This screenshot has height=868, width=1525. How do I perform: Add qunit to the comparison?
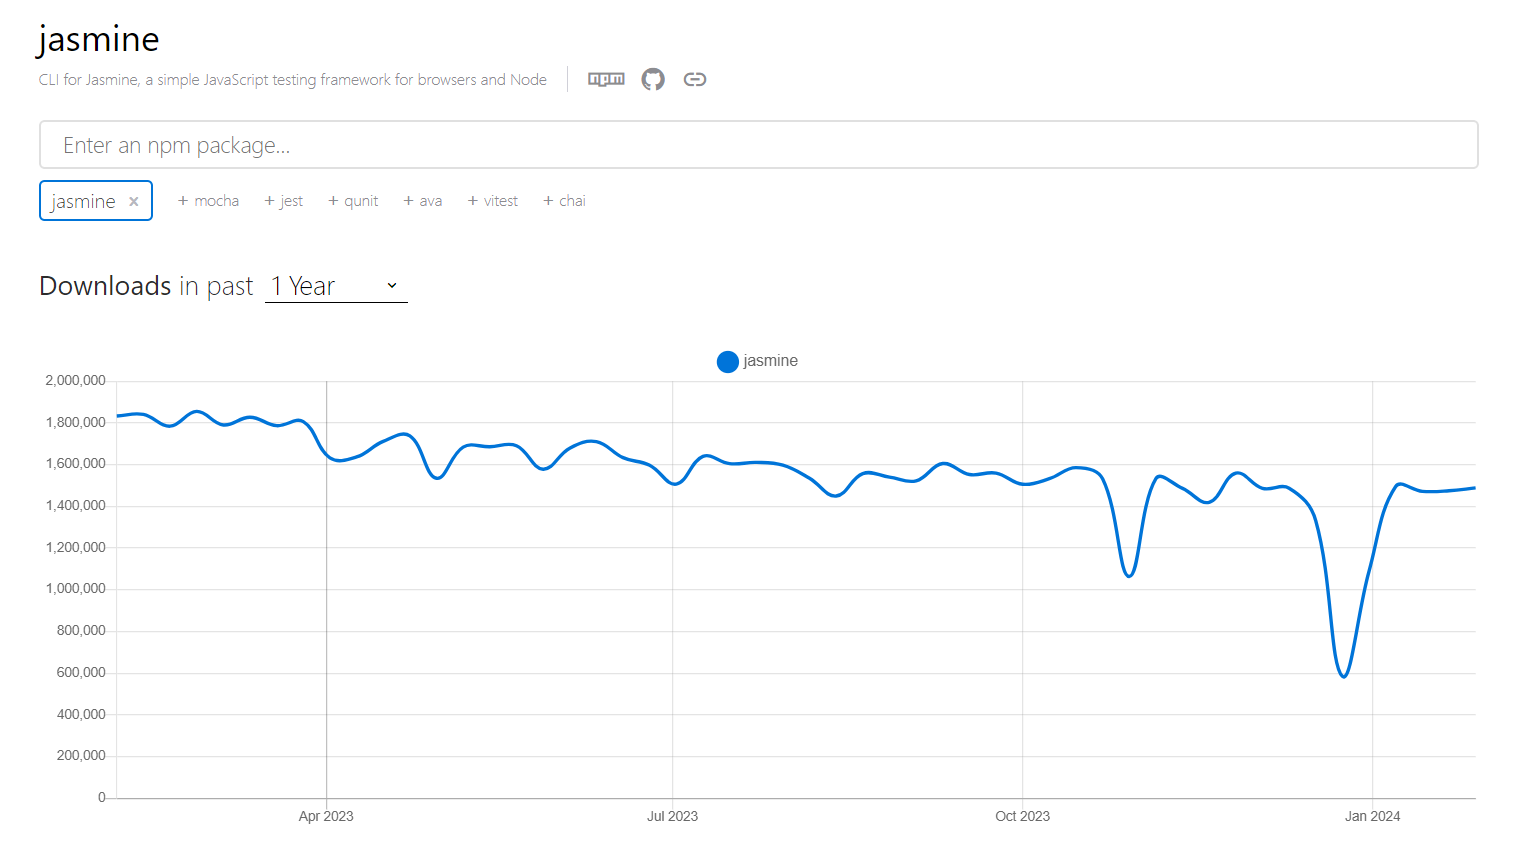[x=353, y=201]
